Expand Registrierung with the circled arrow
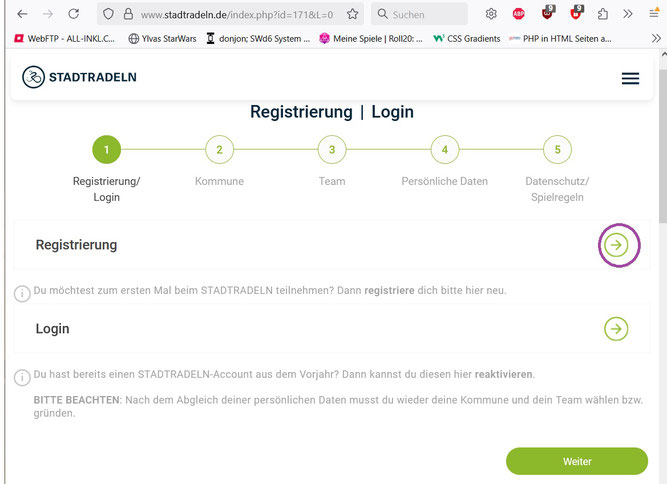Screen dimensions: 667x484 [616, 245]
